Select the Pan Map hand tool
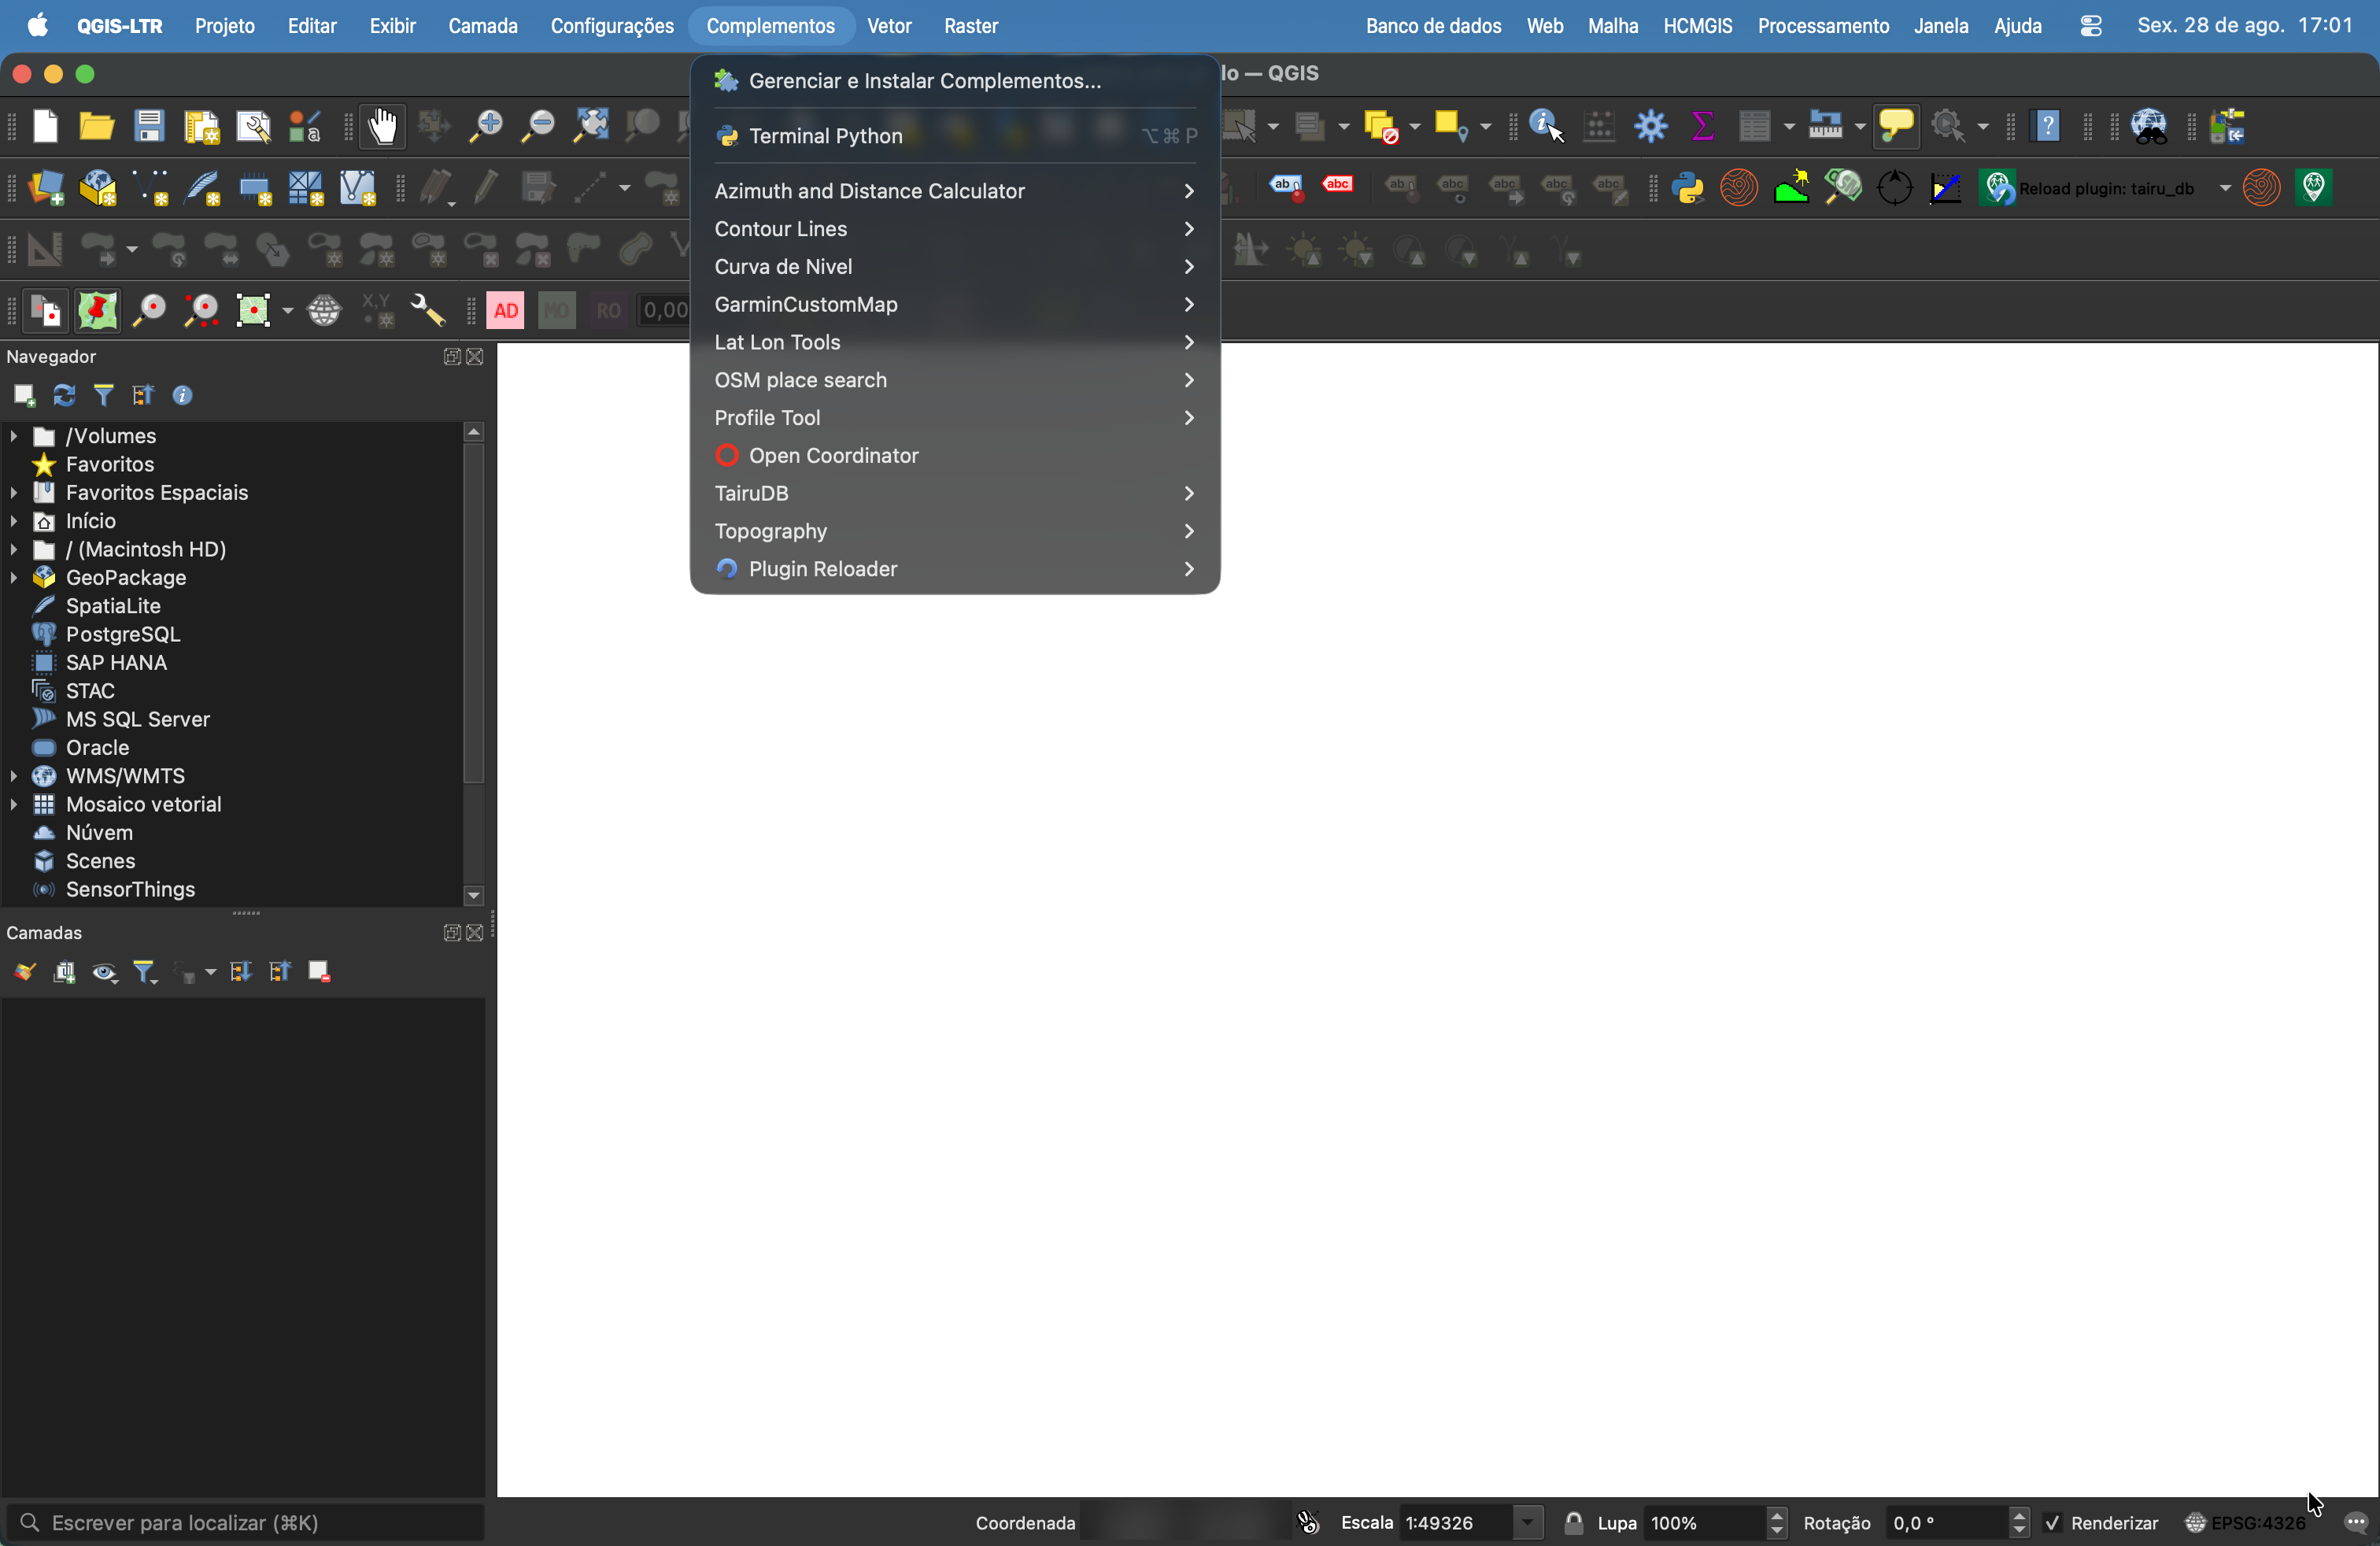The height and width of the screenshot is (1546, 2380). click(x=382, y=126)
